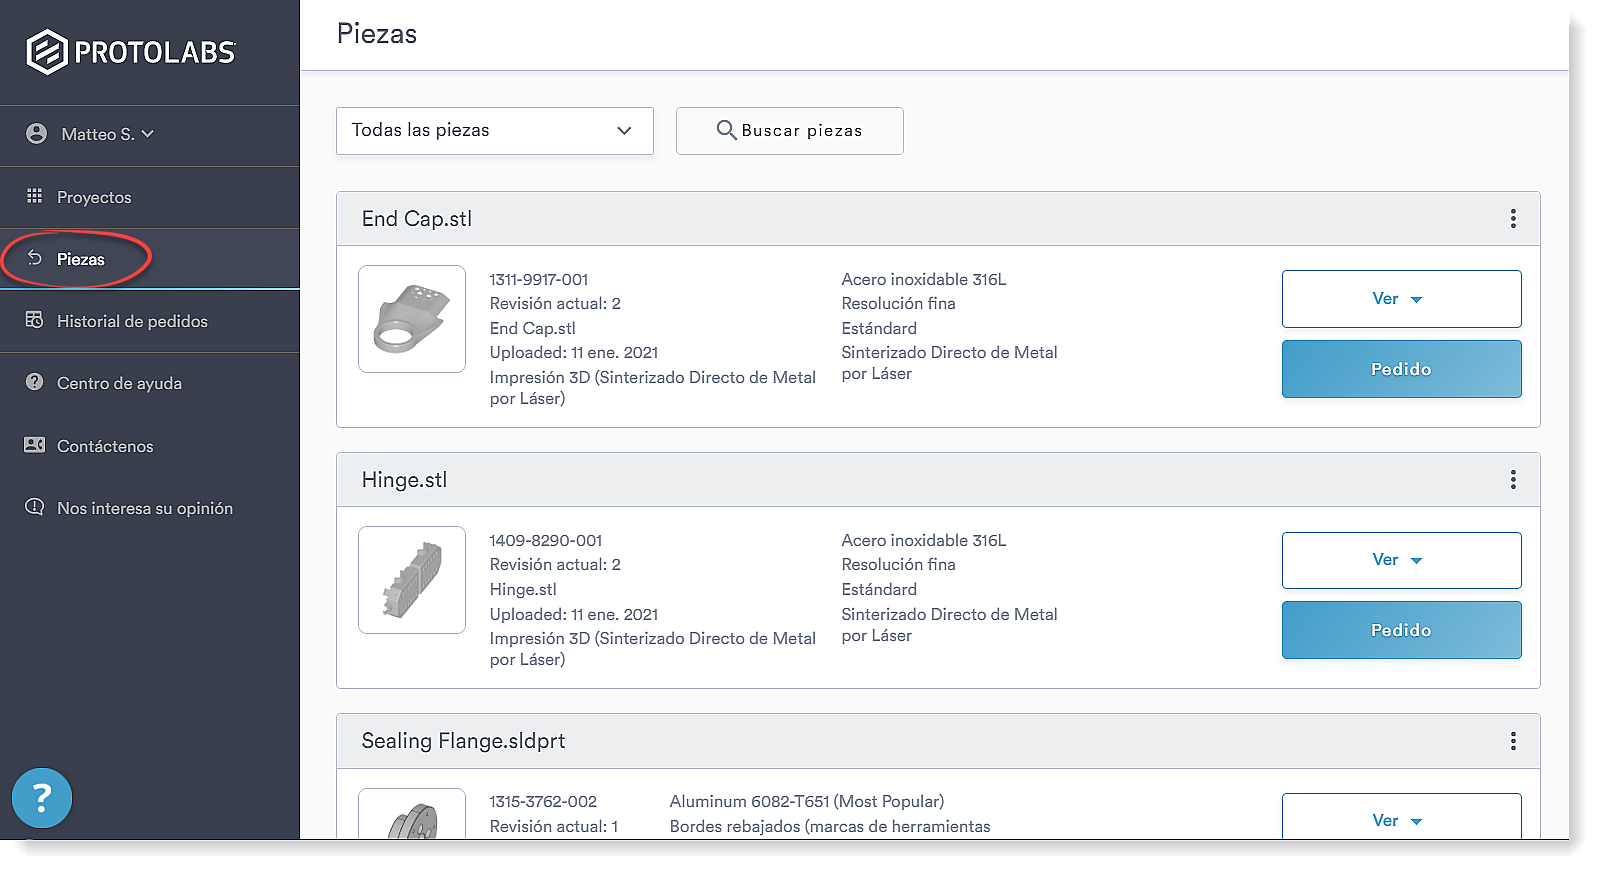Click the Contáctenos contact card icon
Image resolution: width=1599 pixels, height=870 pixels.
click(35, 445)
